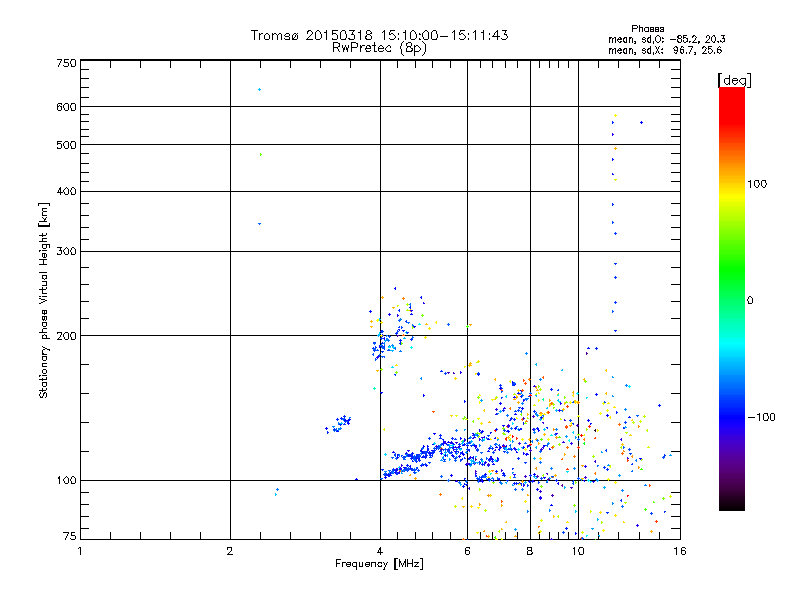Click the y-axis tick label '100'

pyautogui.click(x=66, y=480)
